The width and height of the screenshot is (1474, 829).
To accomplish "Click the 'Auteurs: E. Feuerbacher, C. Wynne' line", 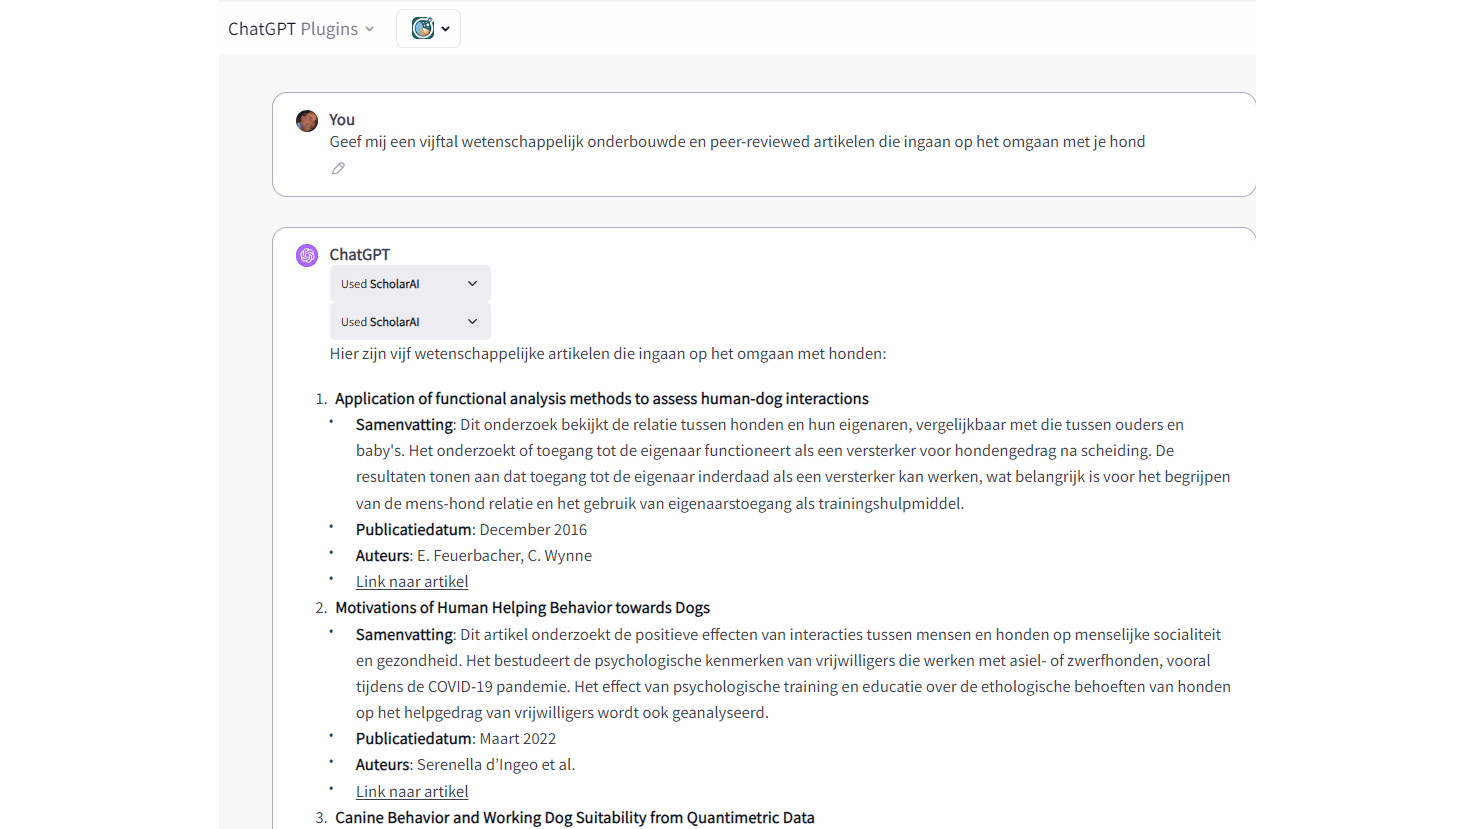I will coord(473,556).
